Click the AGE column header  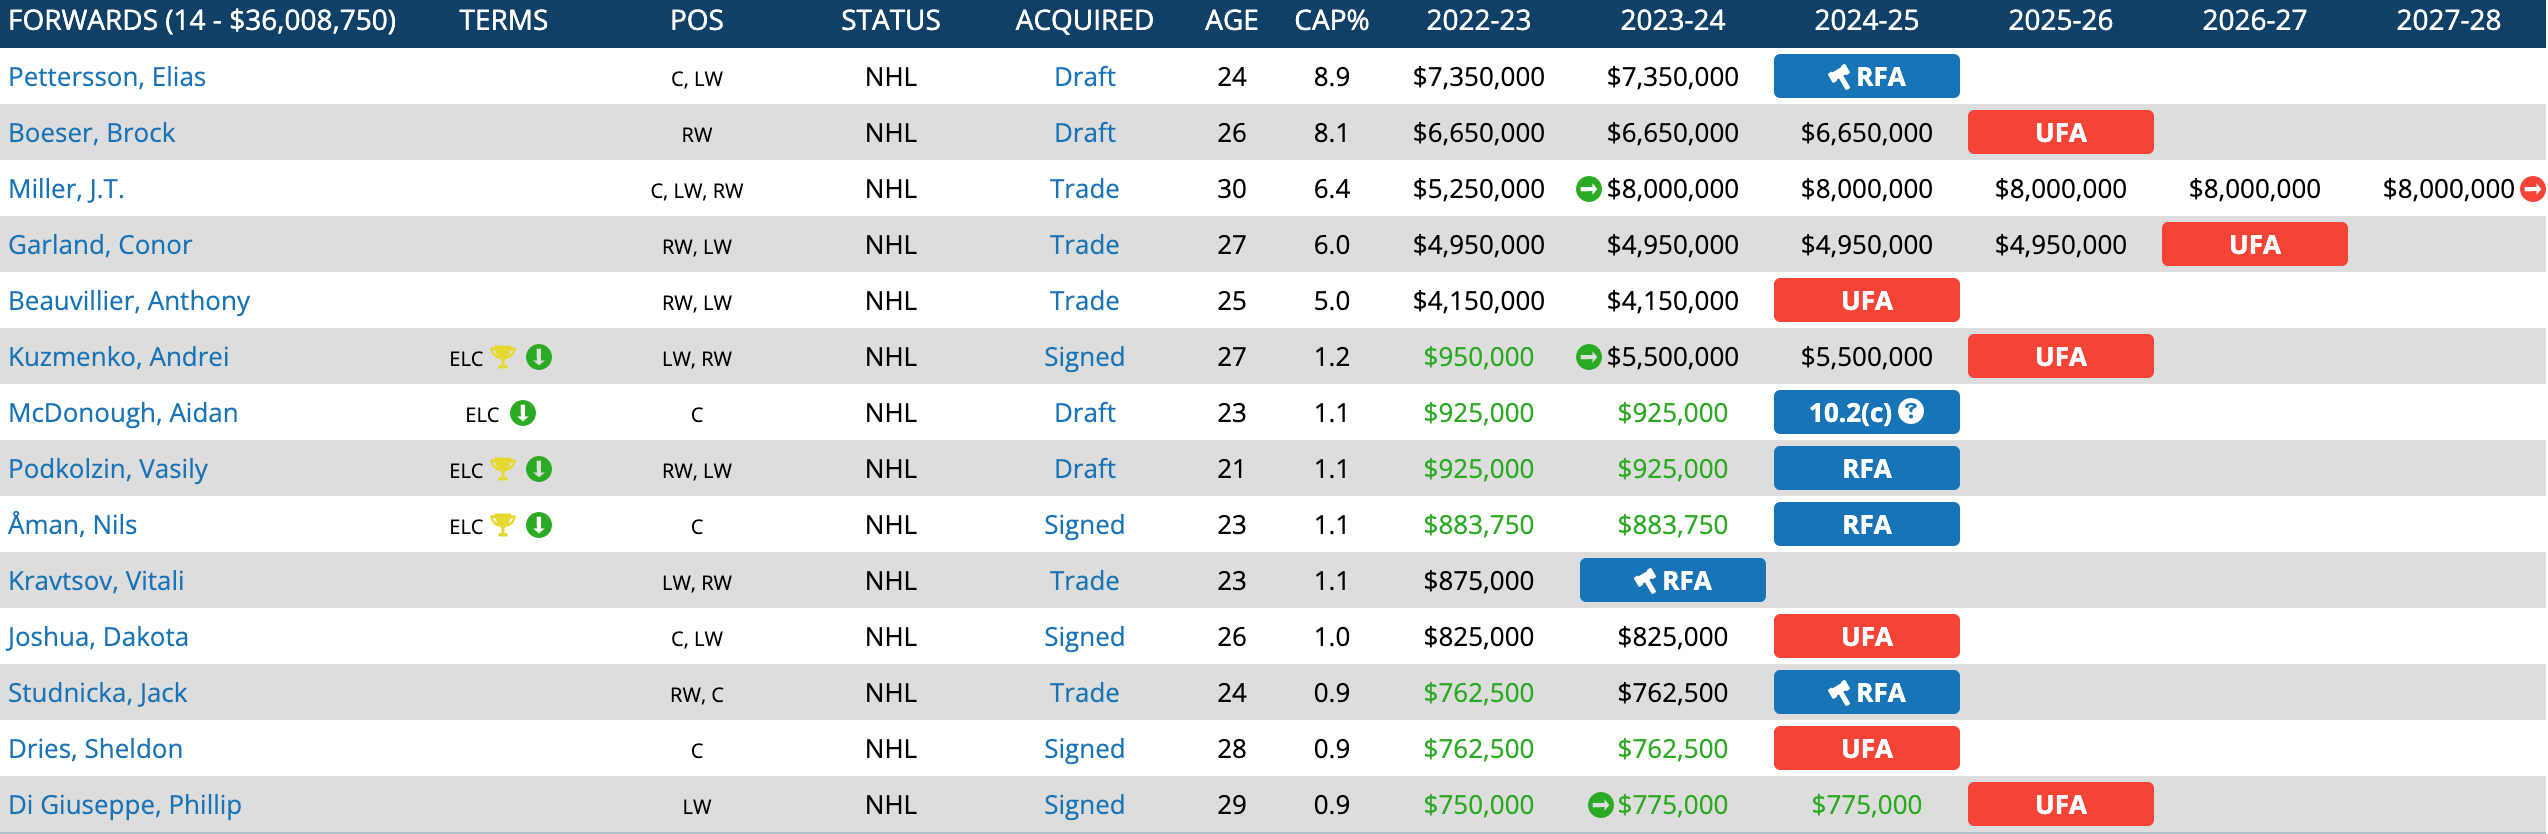point(1231,21)
